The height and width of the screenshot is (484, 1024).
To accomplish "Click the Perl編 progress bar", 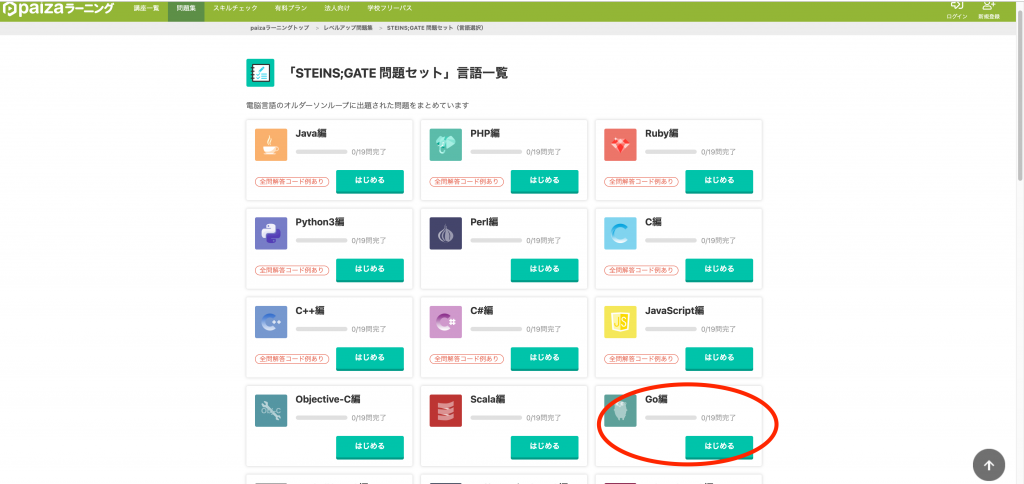I will point(496,240).
